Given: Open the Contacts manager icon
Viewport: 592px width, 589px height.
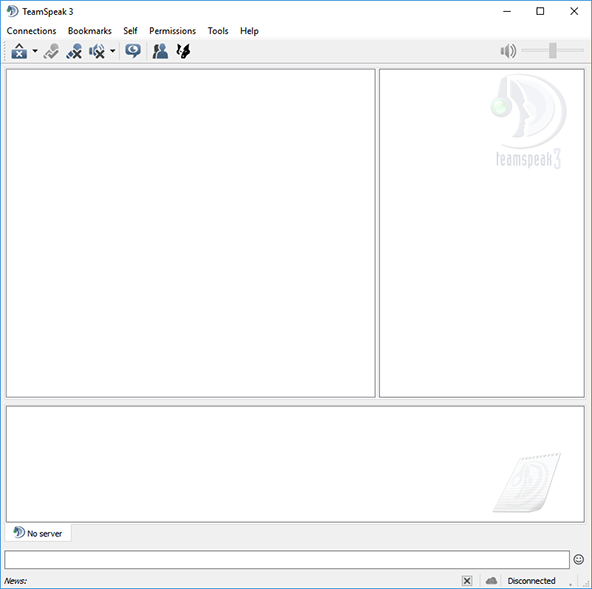Looking at the screenshot, I should pos(160,51).
